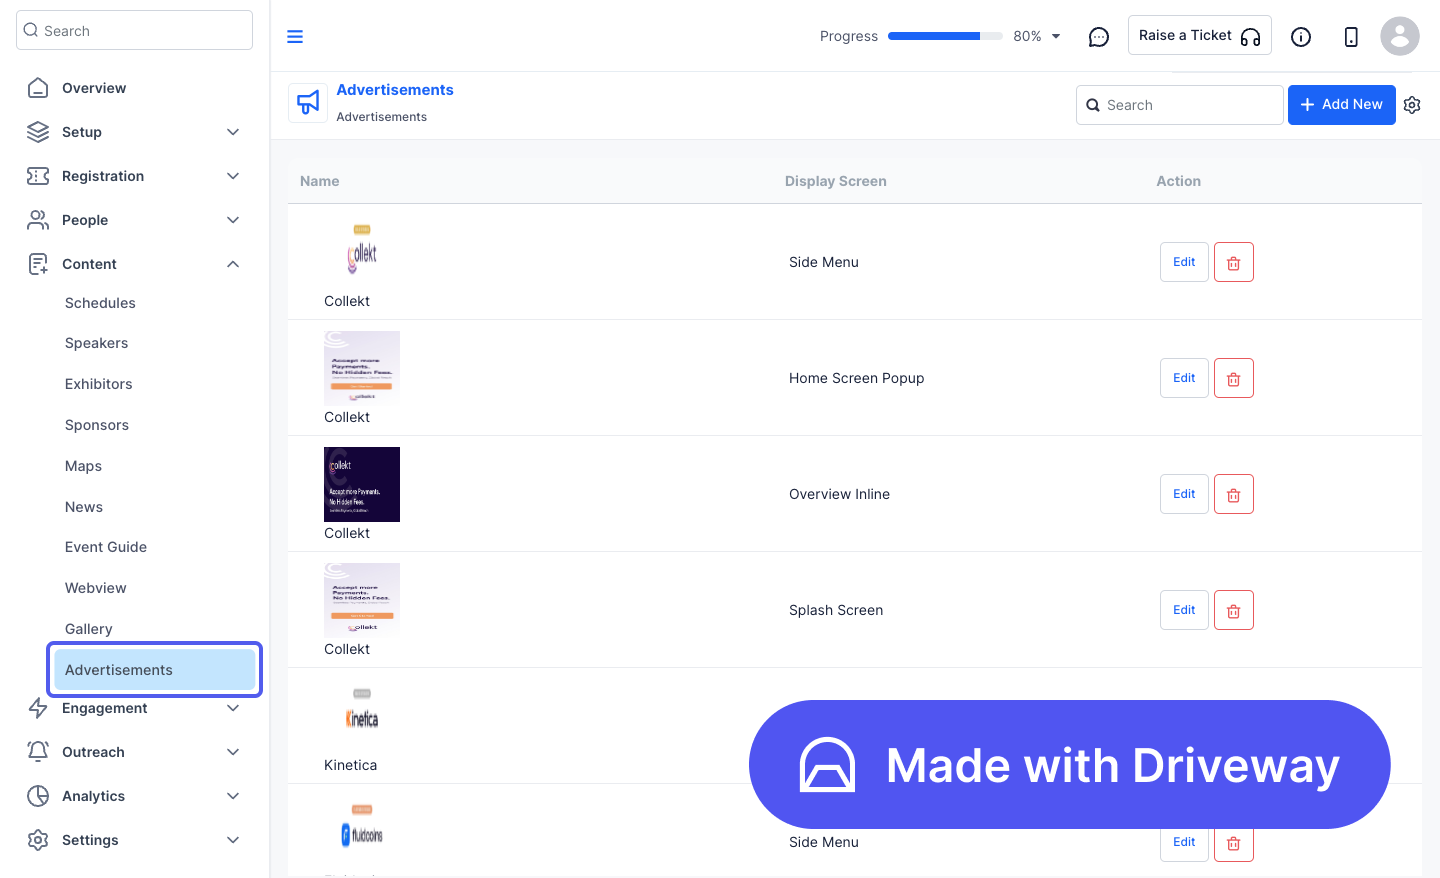
Task: Delete the Home Screen Popup advertisement
Action: 1234,378
